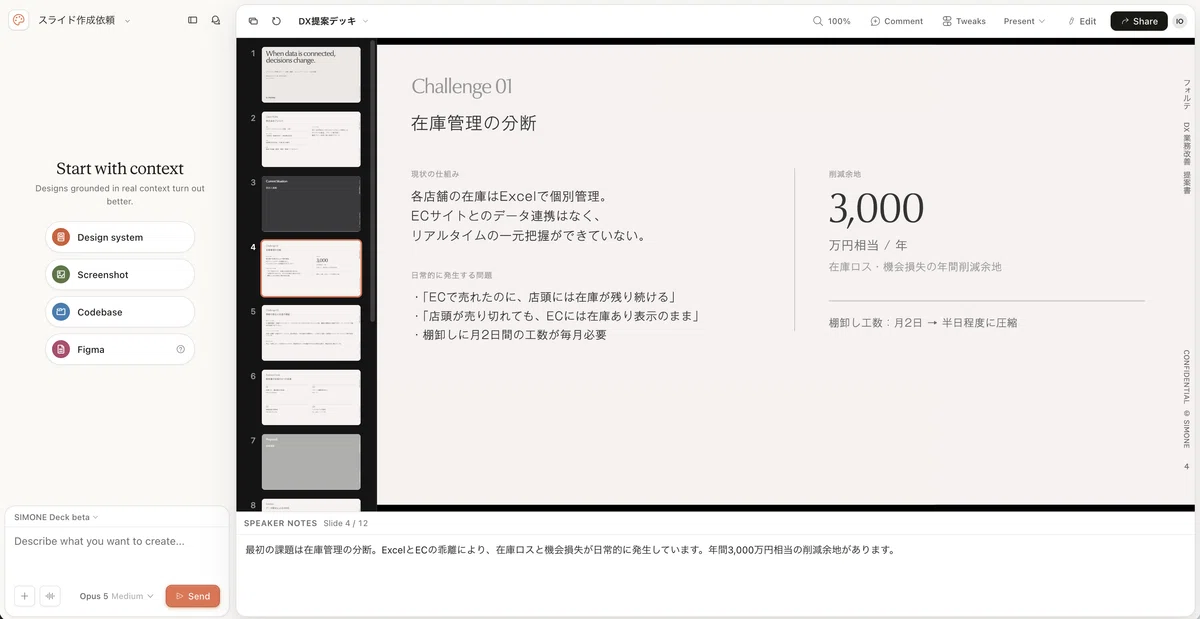Click the palette logo icon

coord(18,20)
